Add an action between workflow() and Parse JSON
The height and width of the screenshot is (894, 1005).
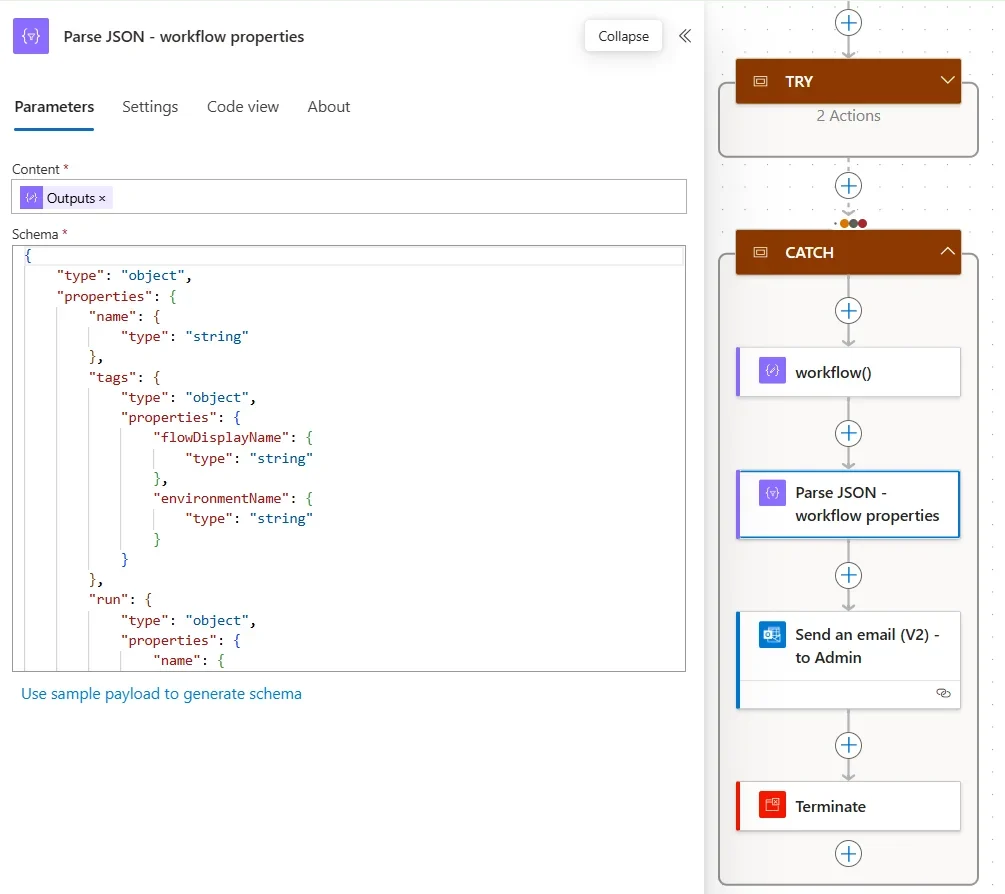point(848,433)
